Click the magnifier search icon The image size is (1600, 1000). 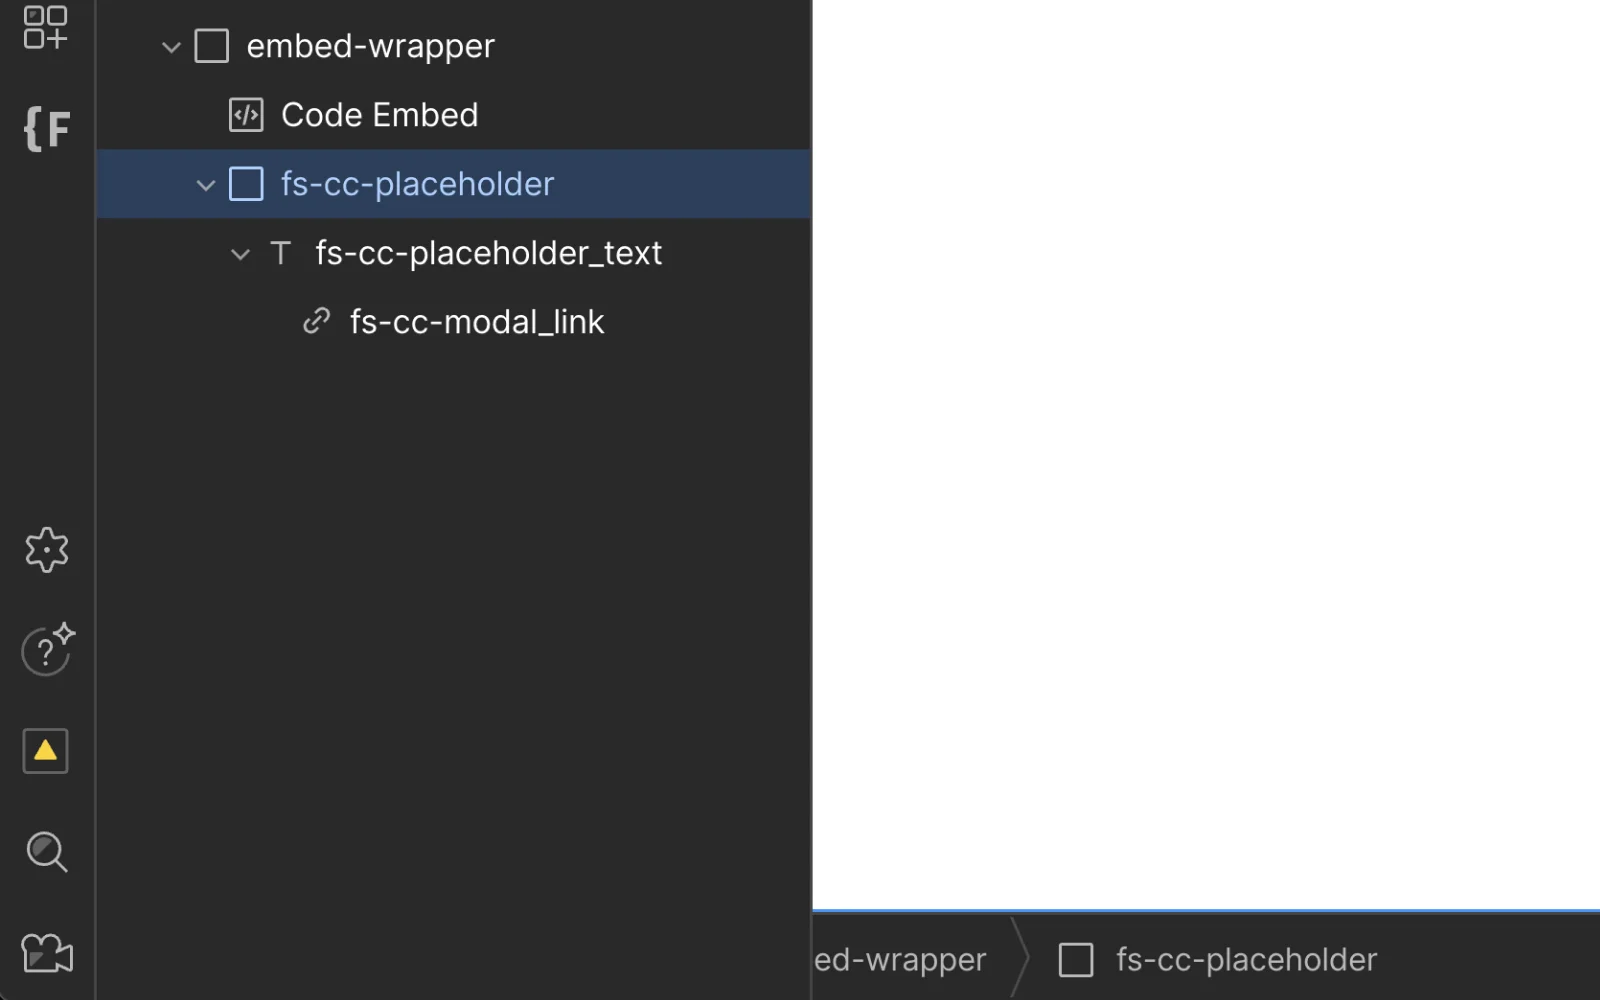pyautogui.click(x=46, y=852)
